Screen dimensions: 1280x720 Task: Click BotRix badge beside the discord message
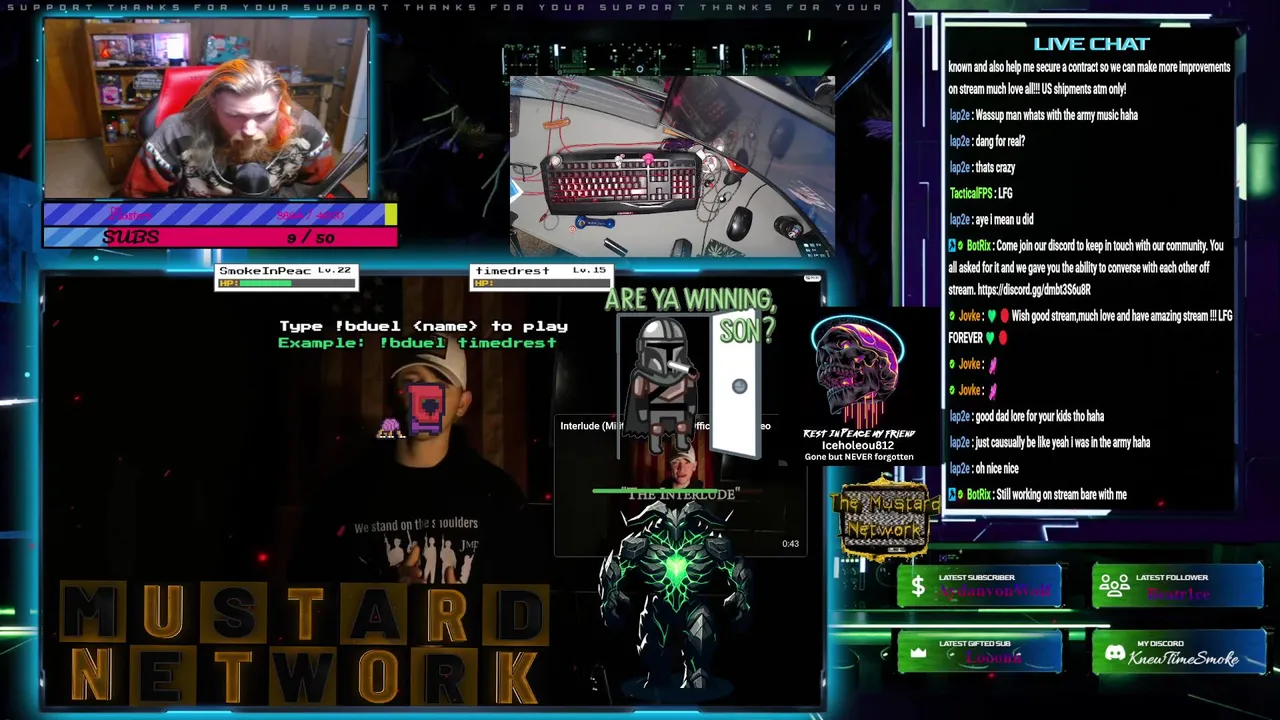click(x=952, y=245)
